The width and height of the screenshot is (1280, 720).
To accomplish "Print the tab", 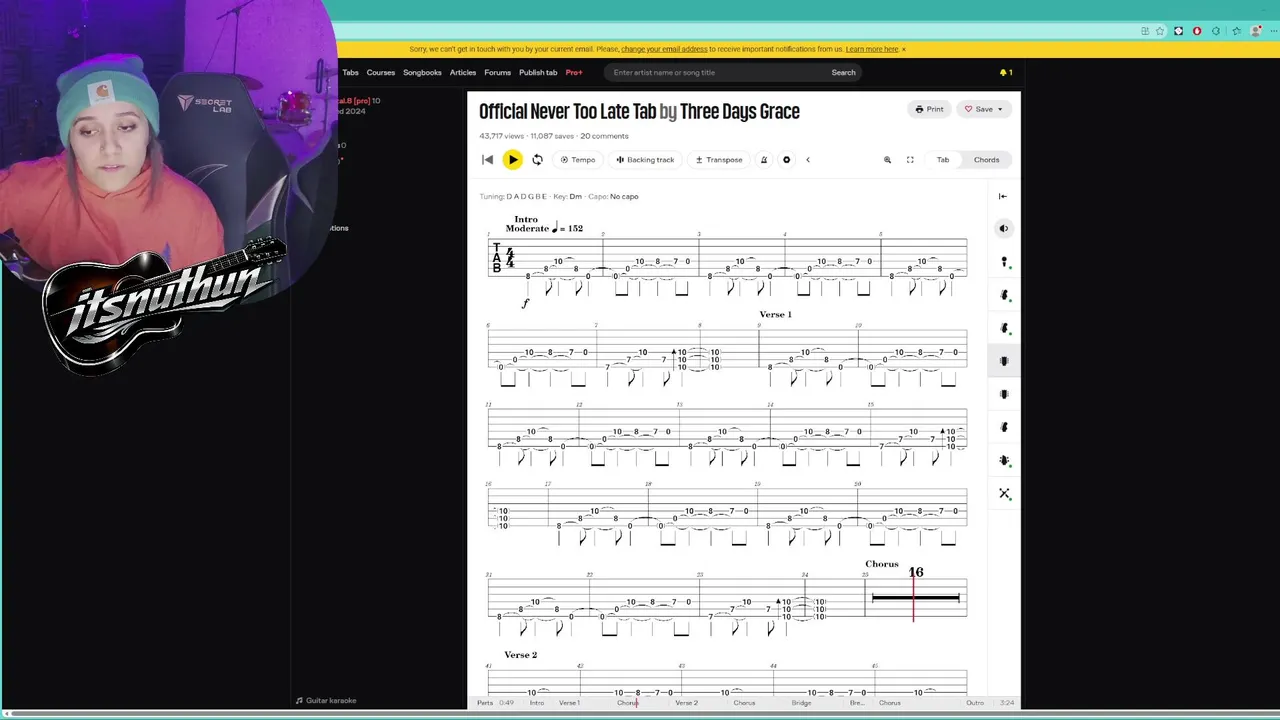I will tap(929, 109).
